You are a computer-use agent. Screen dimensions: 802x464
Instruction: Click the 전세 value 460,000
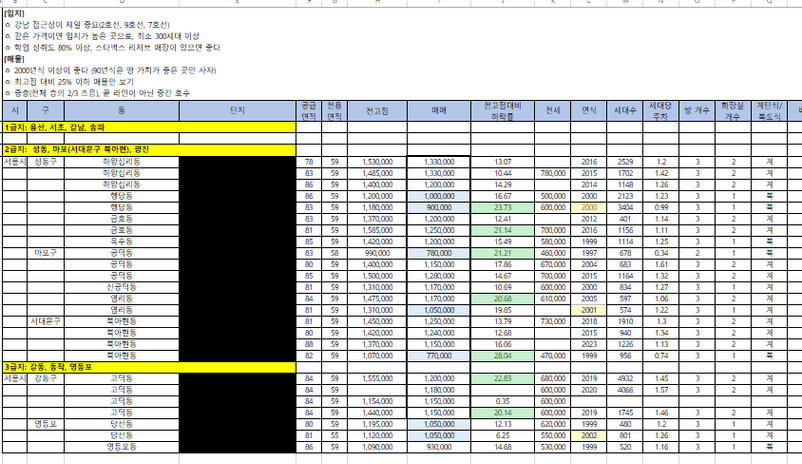point(553,253)
